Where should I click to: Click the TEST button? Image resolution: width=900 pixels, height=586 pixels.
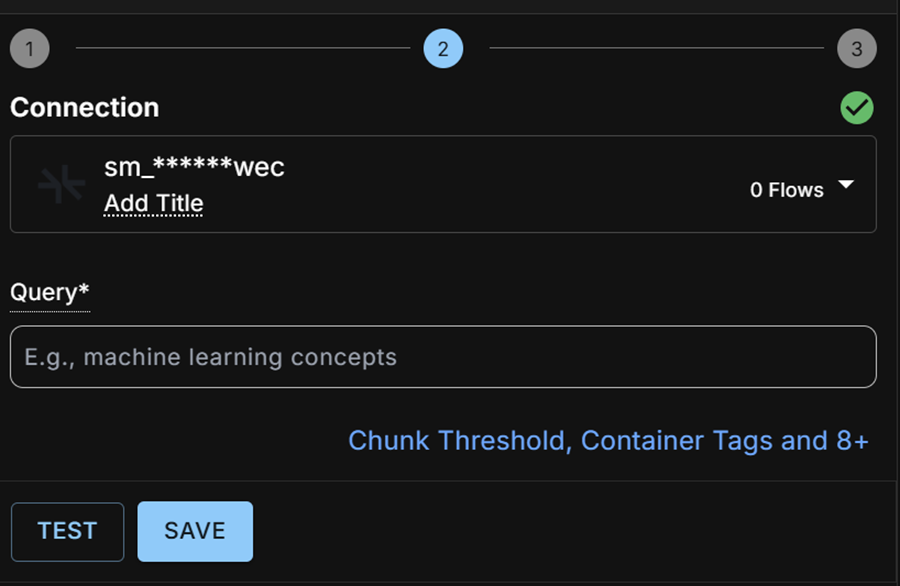[x=67, y=531]
